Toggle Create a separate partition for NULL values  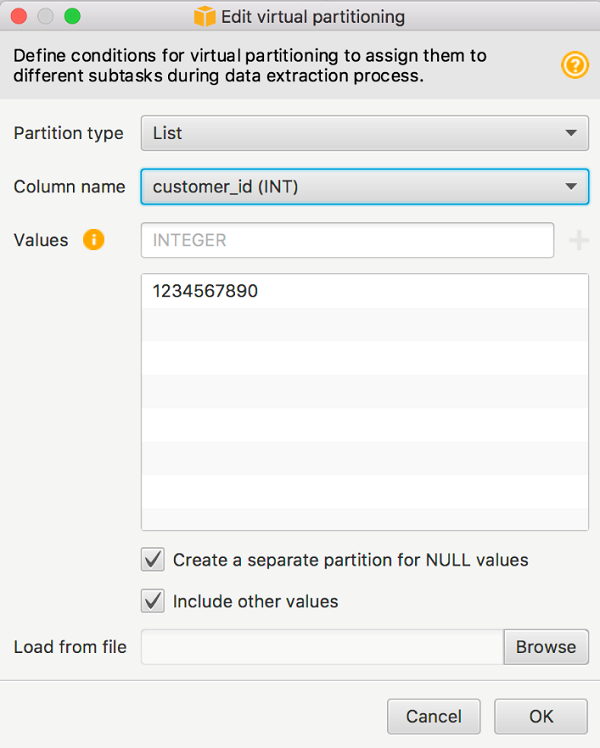(x=153, y=560)
